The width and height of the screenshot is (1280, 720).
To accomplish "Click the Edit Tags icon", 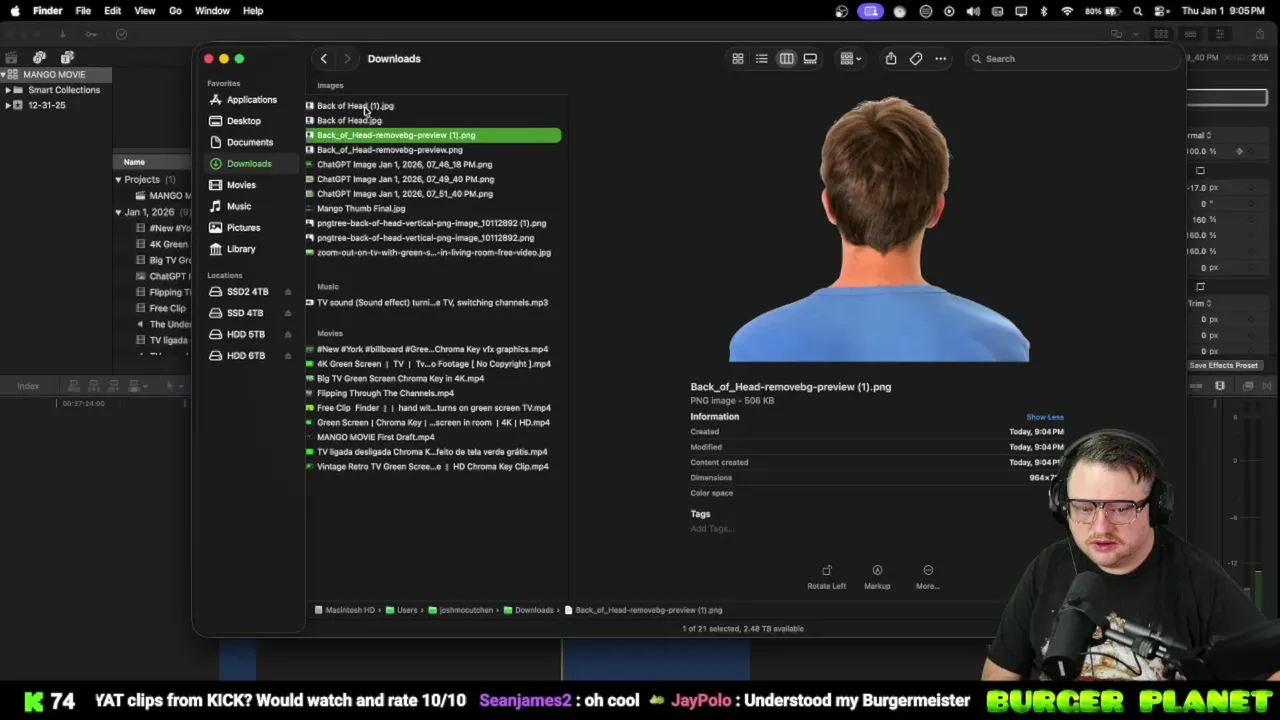I will pos(916,59).
